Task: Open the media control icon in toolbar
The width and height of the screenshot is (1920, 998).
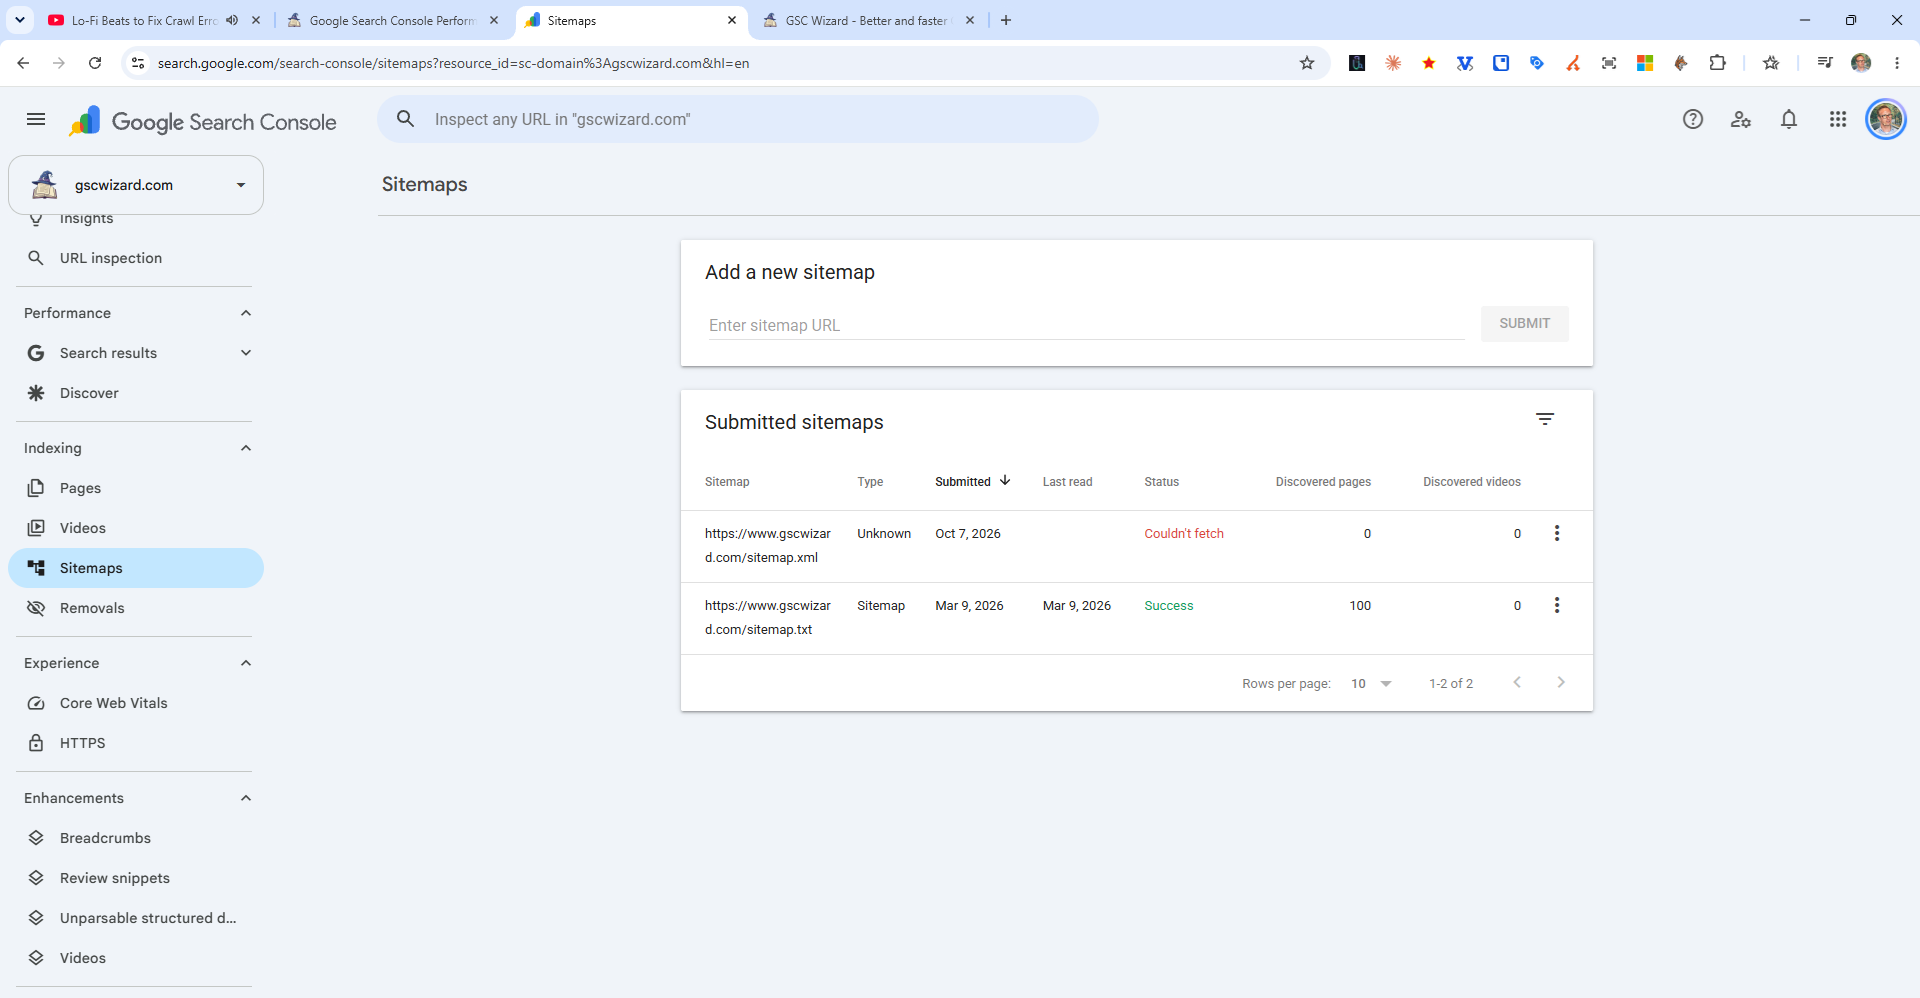Action: (1825, 63)
